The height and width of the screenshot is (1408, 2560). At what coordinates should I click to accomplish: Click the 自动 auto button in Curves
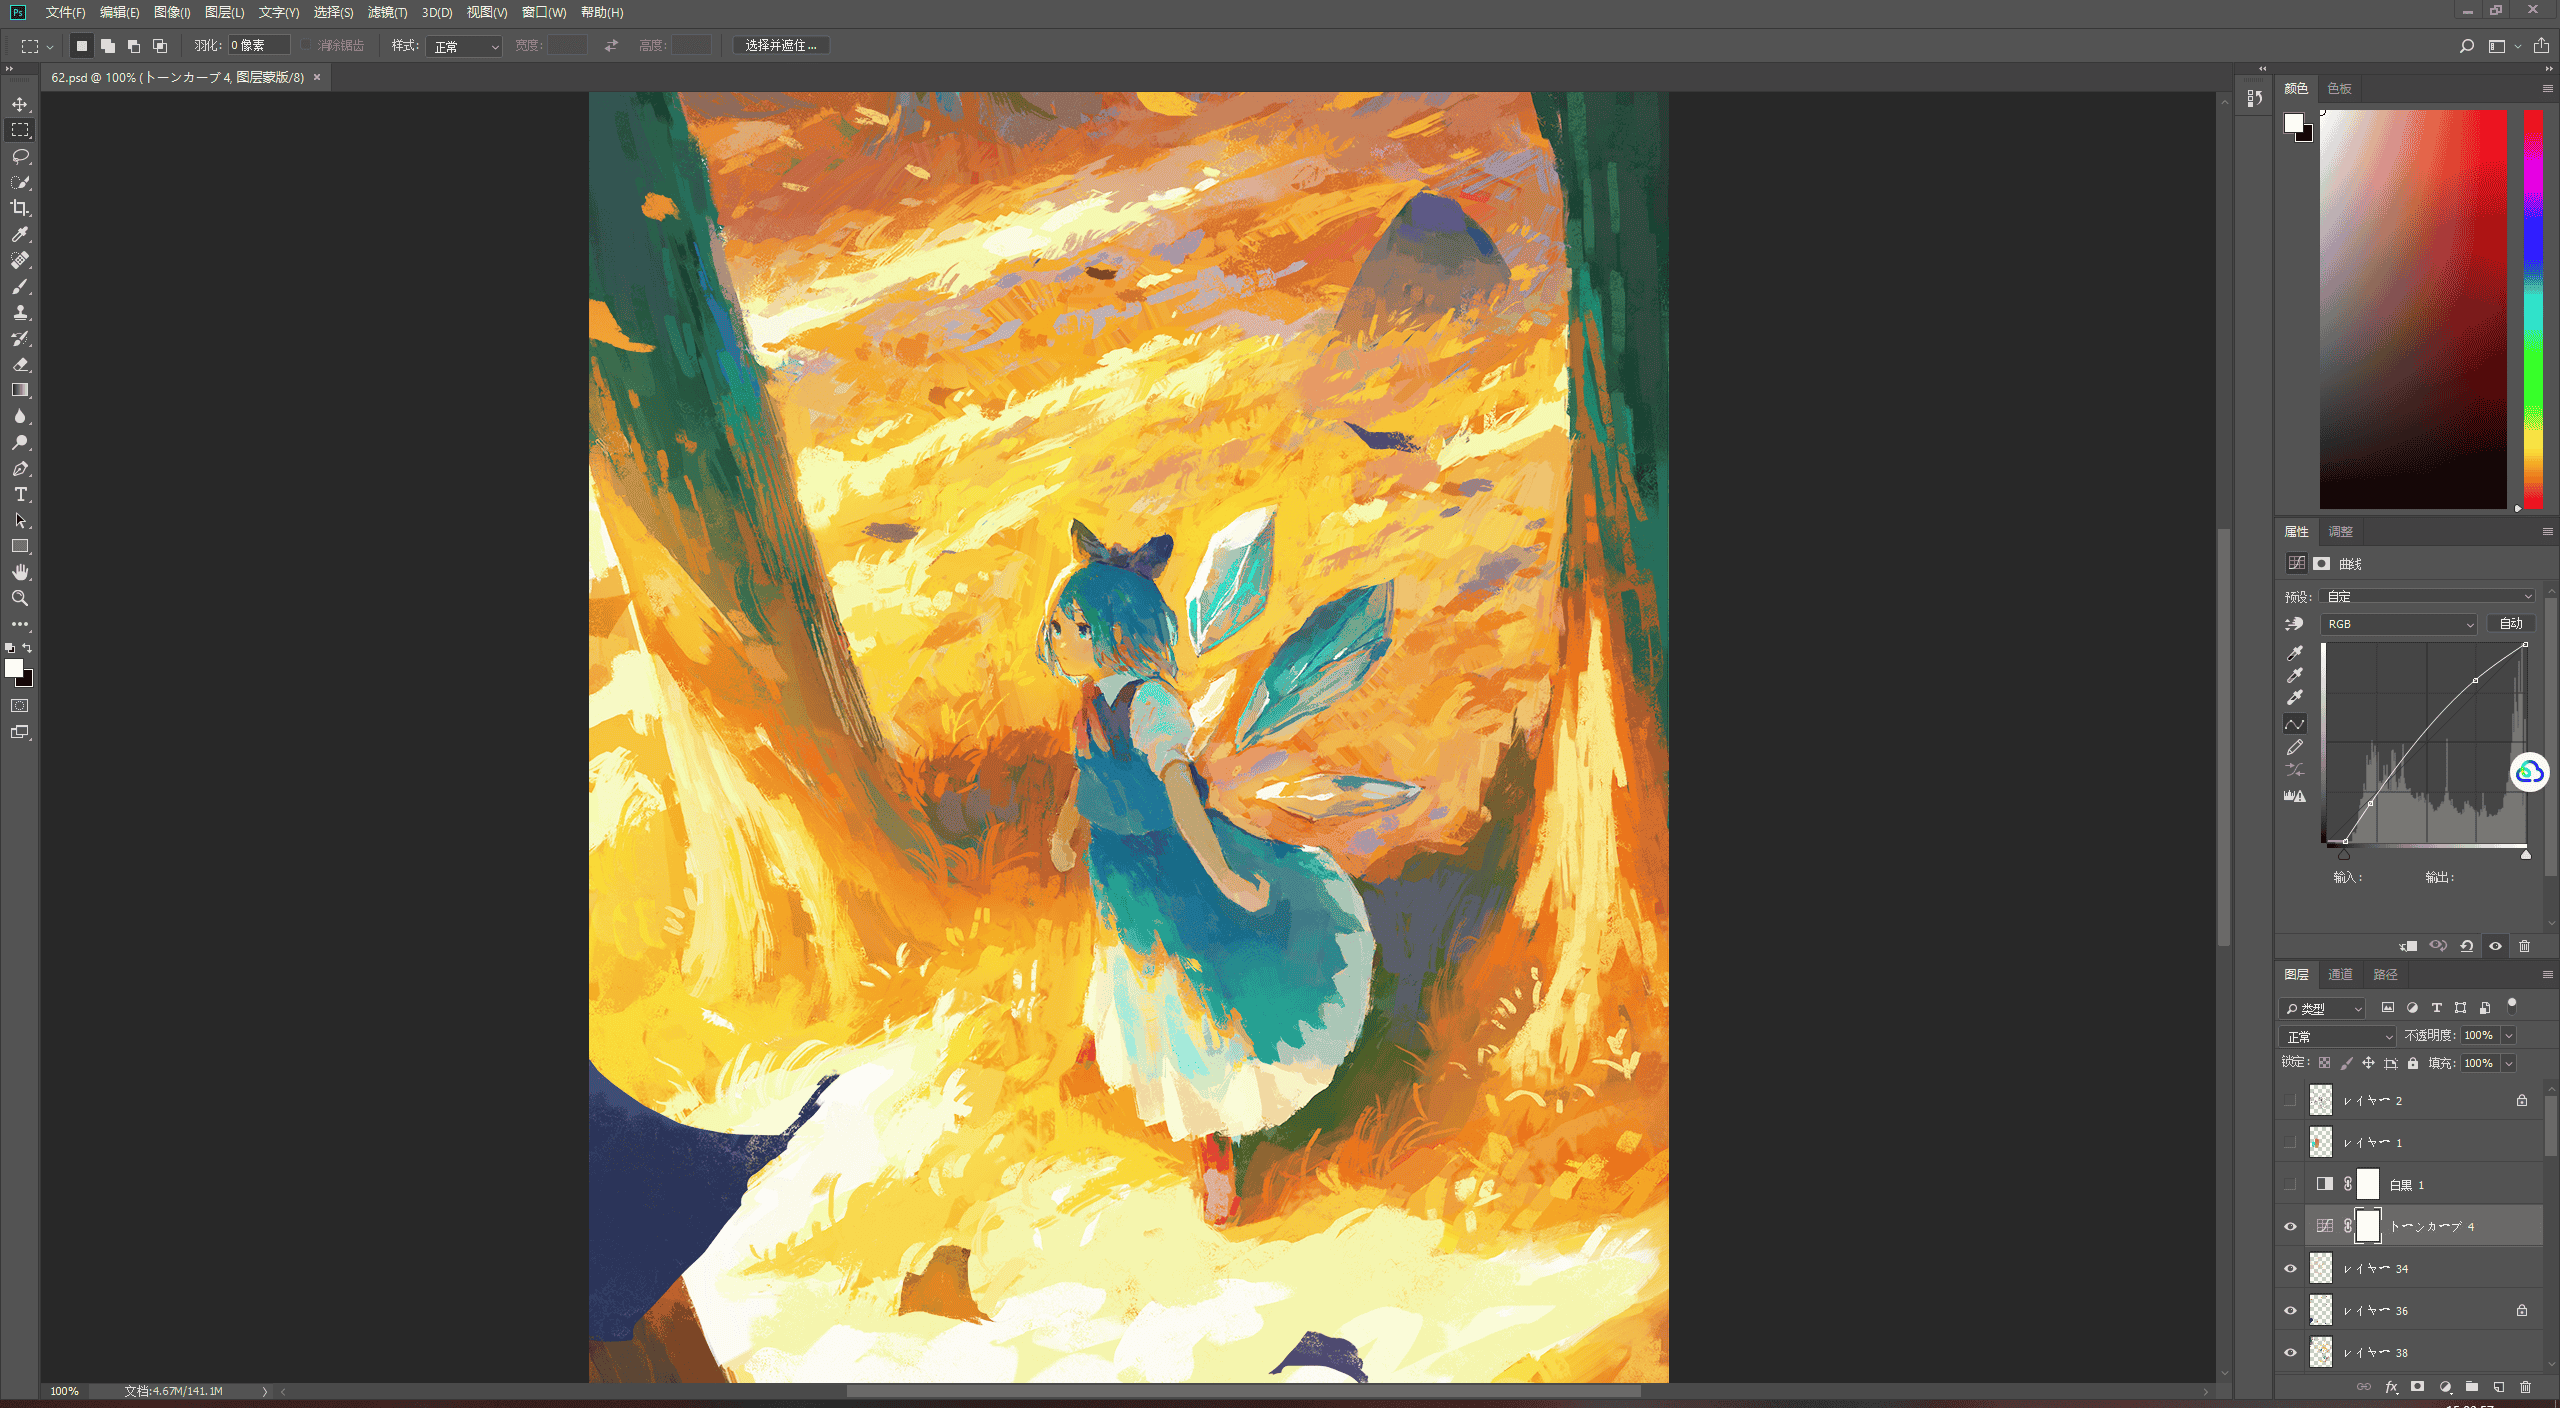click(2511, 623)
